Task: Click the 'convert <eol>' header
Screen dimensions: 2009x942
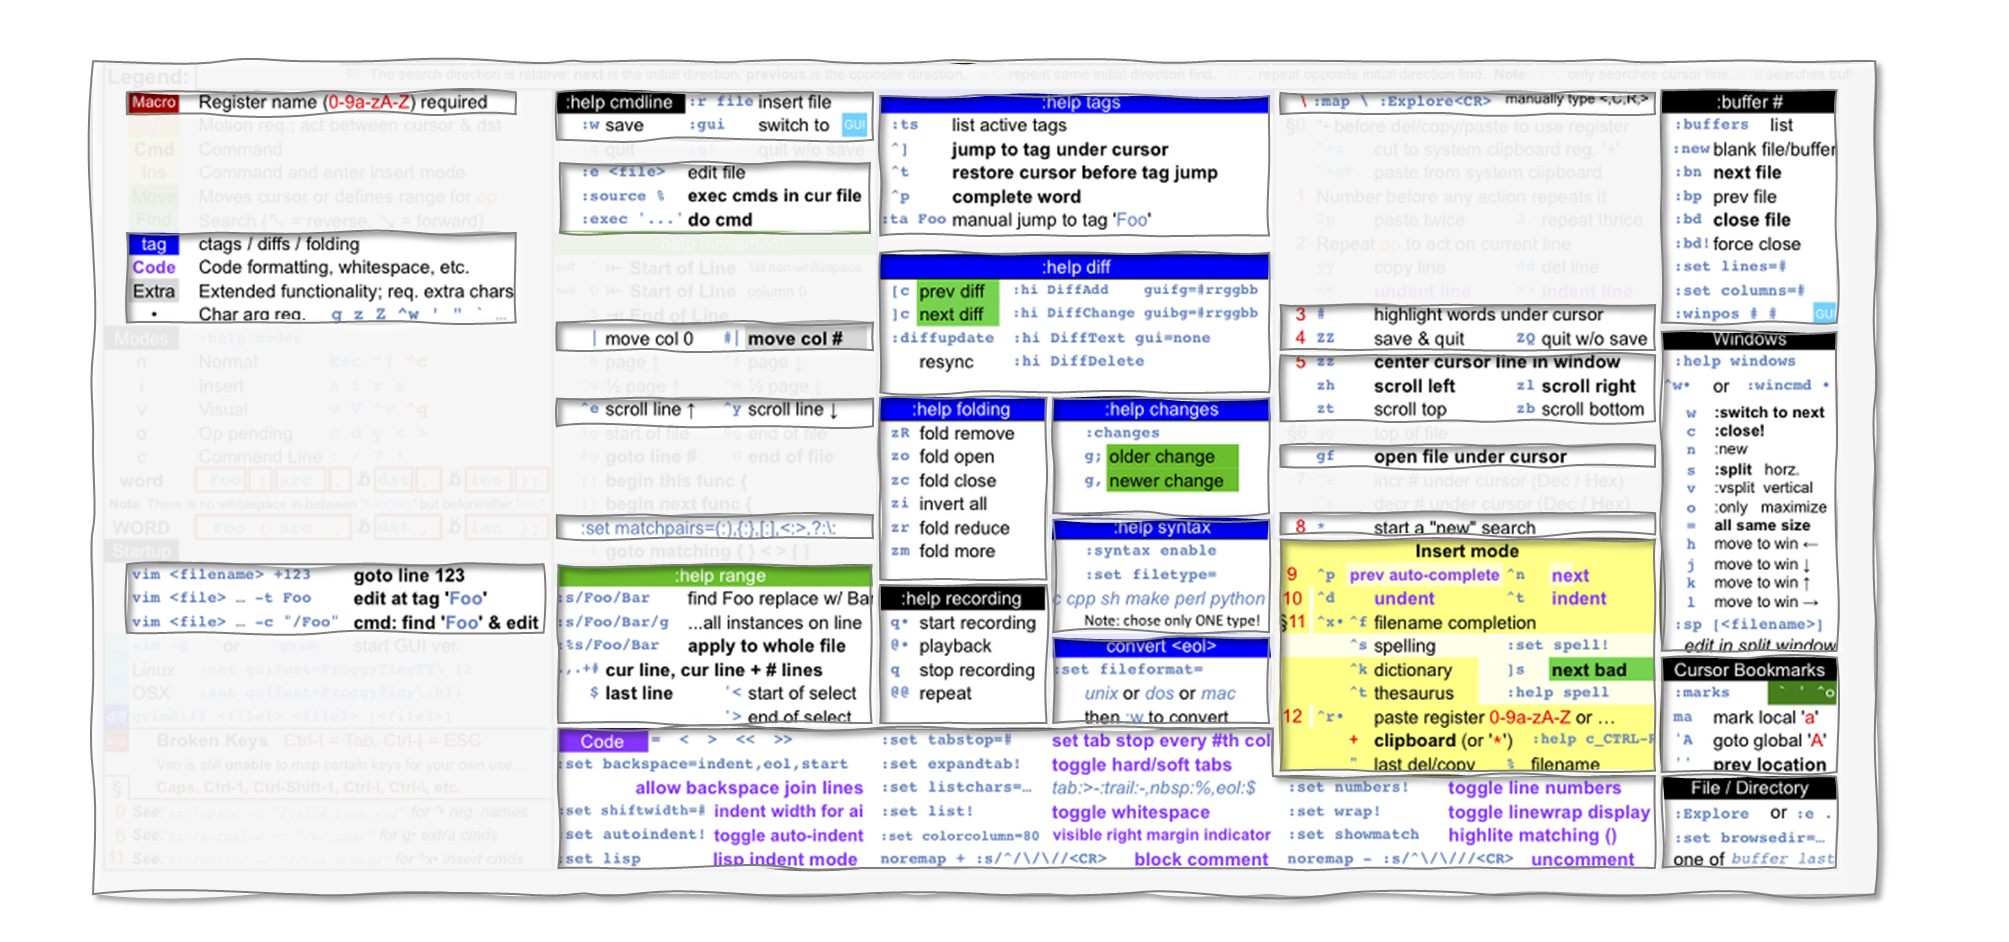Action: click(1161, 647)
